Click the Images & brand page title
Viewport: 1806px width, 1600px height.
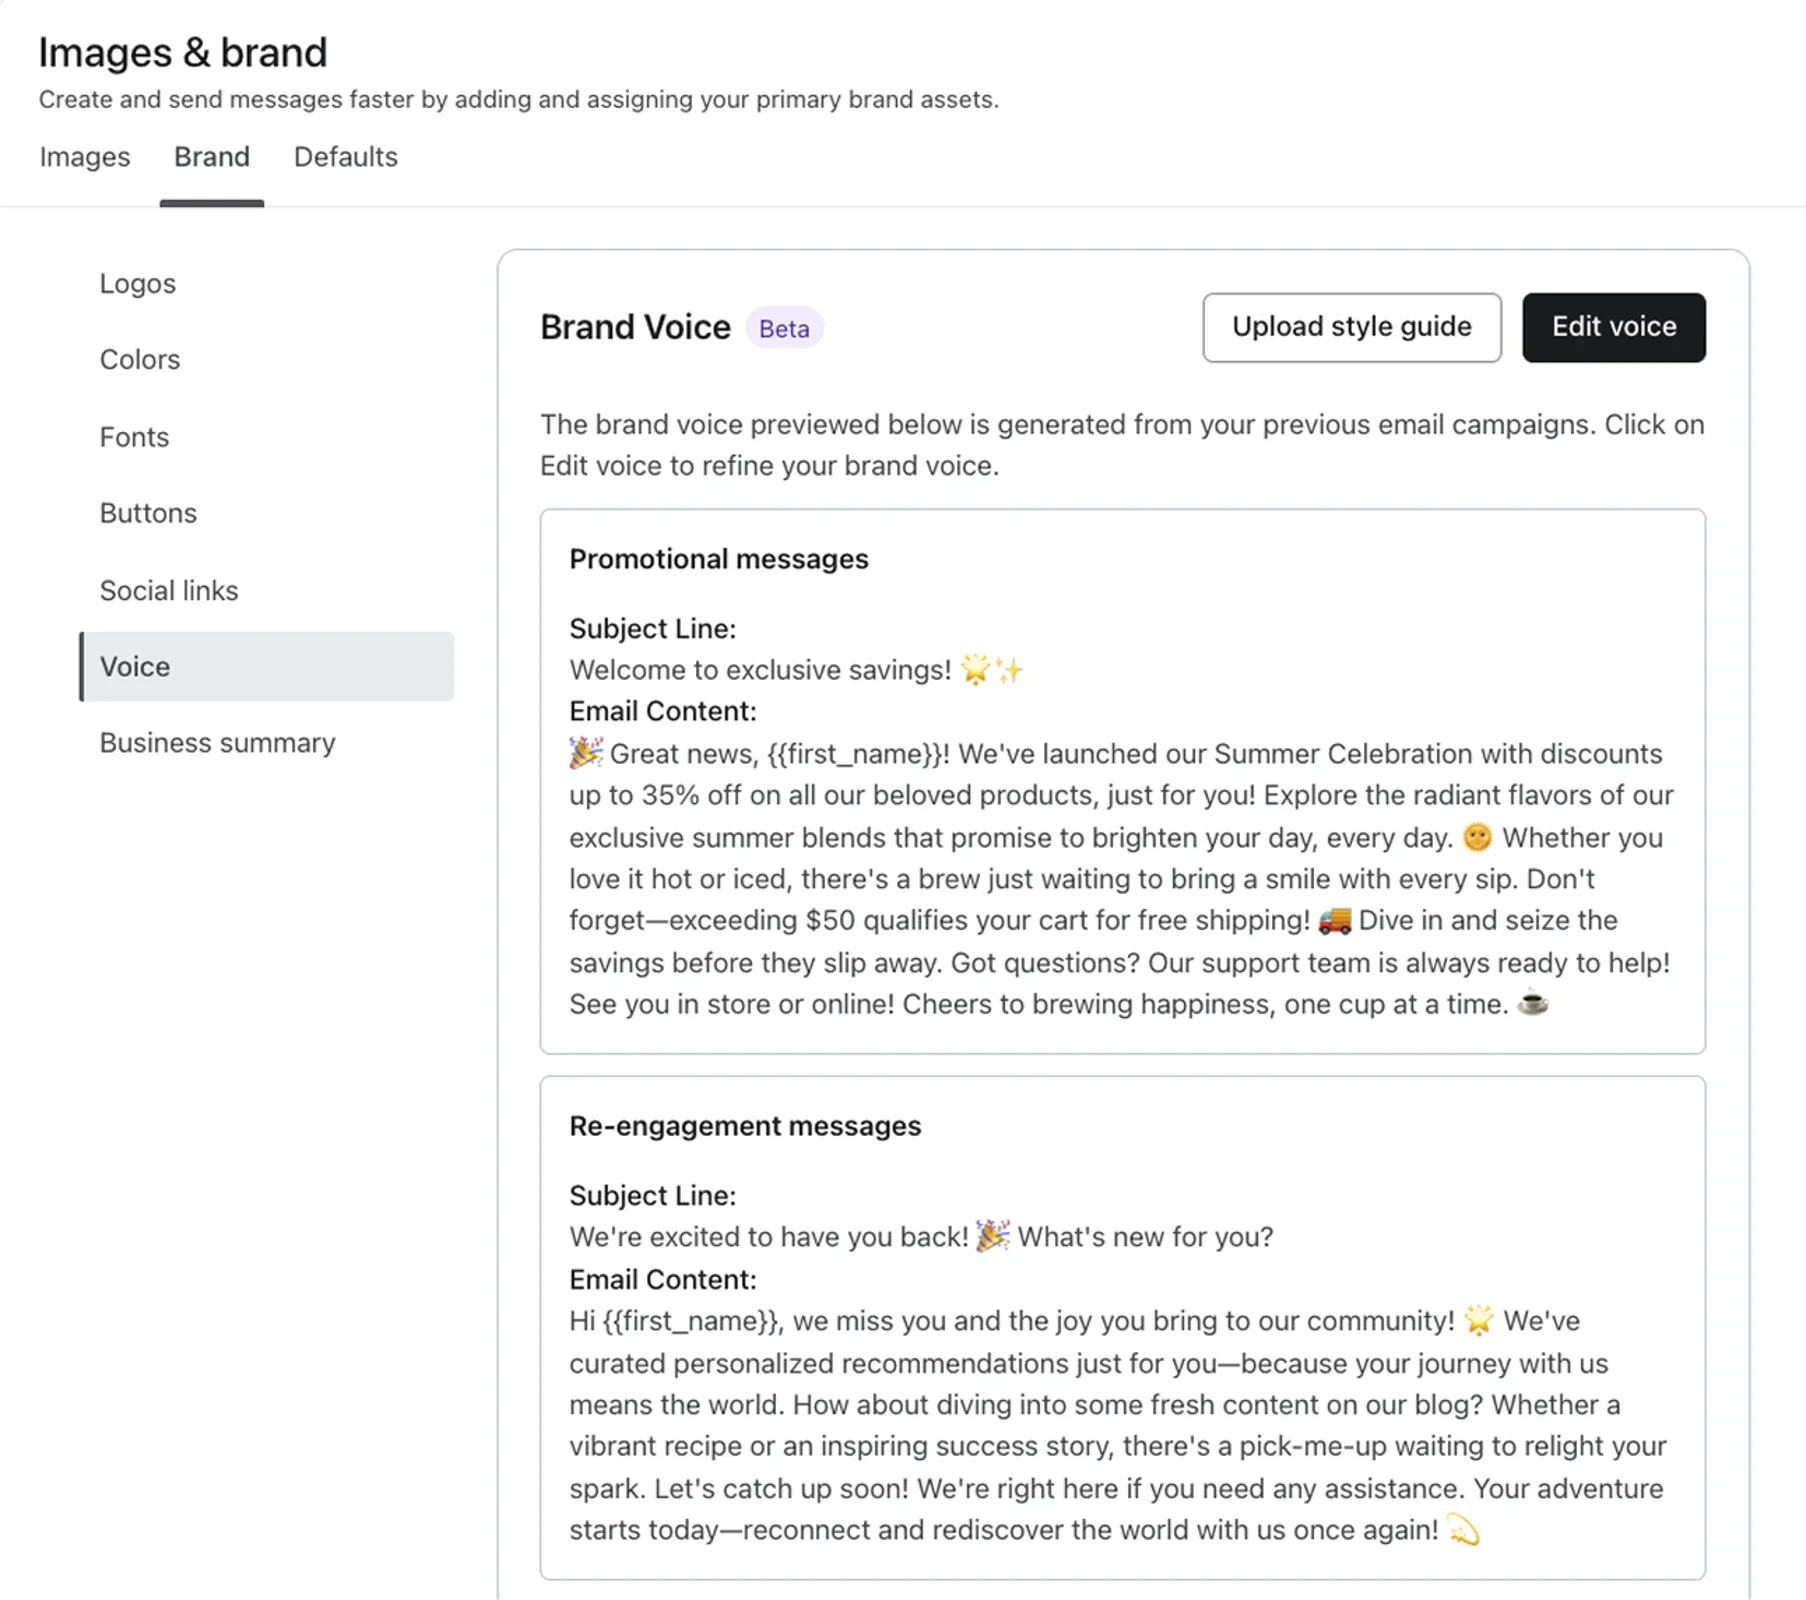pos(183,51)
